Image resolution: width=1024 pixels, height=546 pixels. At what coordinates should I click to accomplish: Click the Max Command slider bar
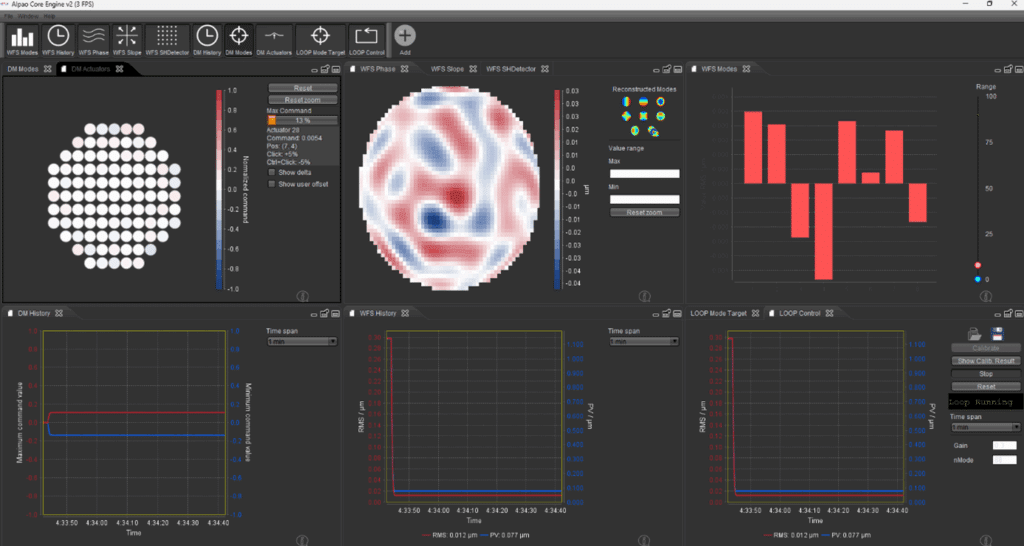(x=302, y=120)
